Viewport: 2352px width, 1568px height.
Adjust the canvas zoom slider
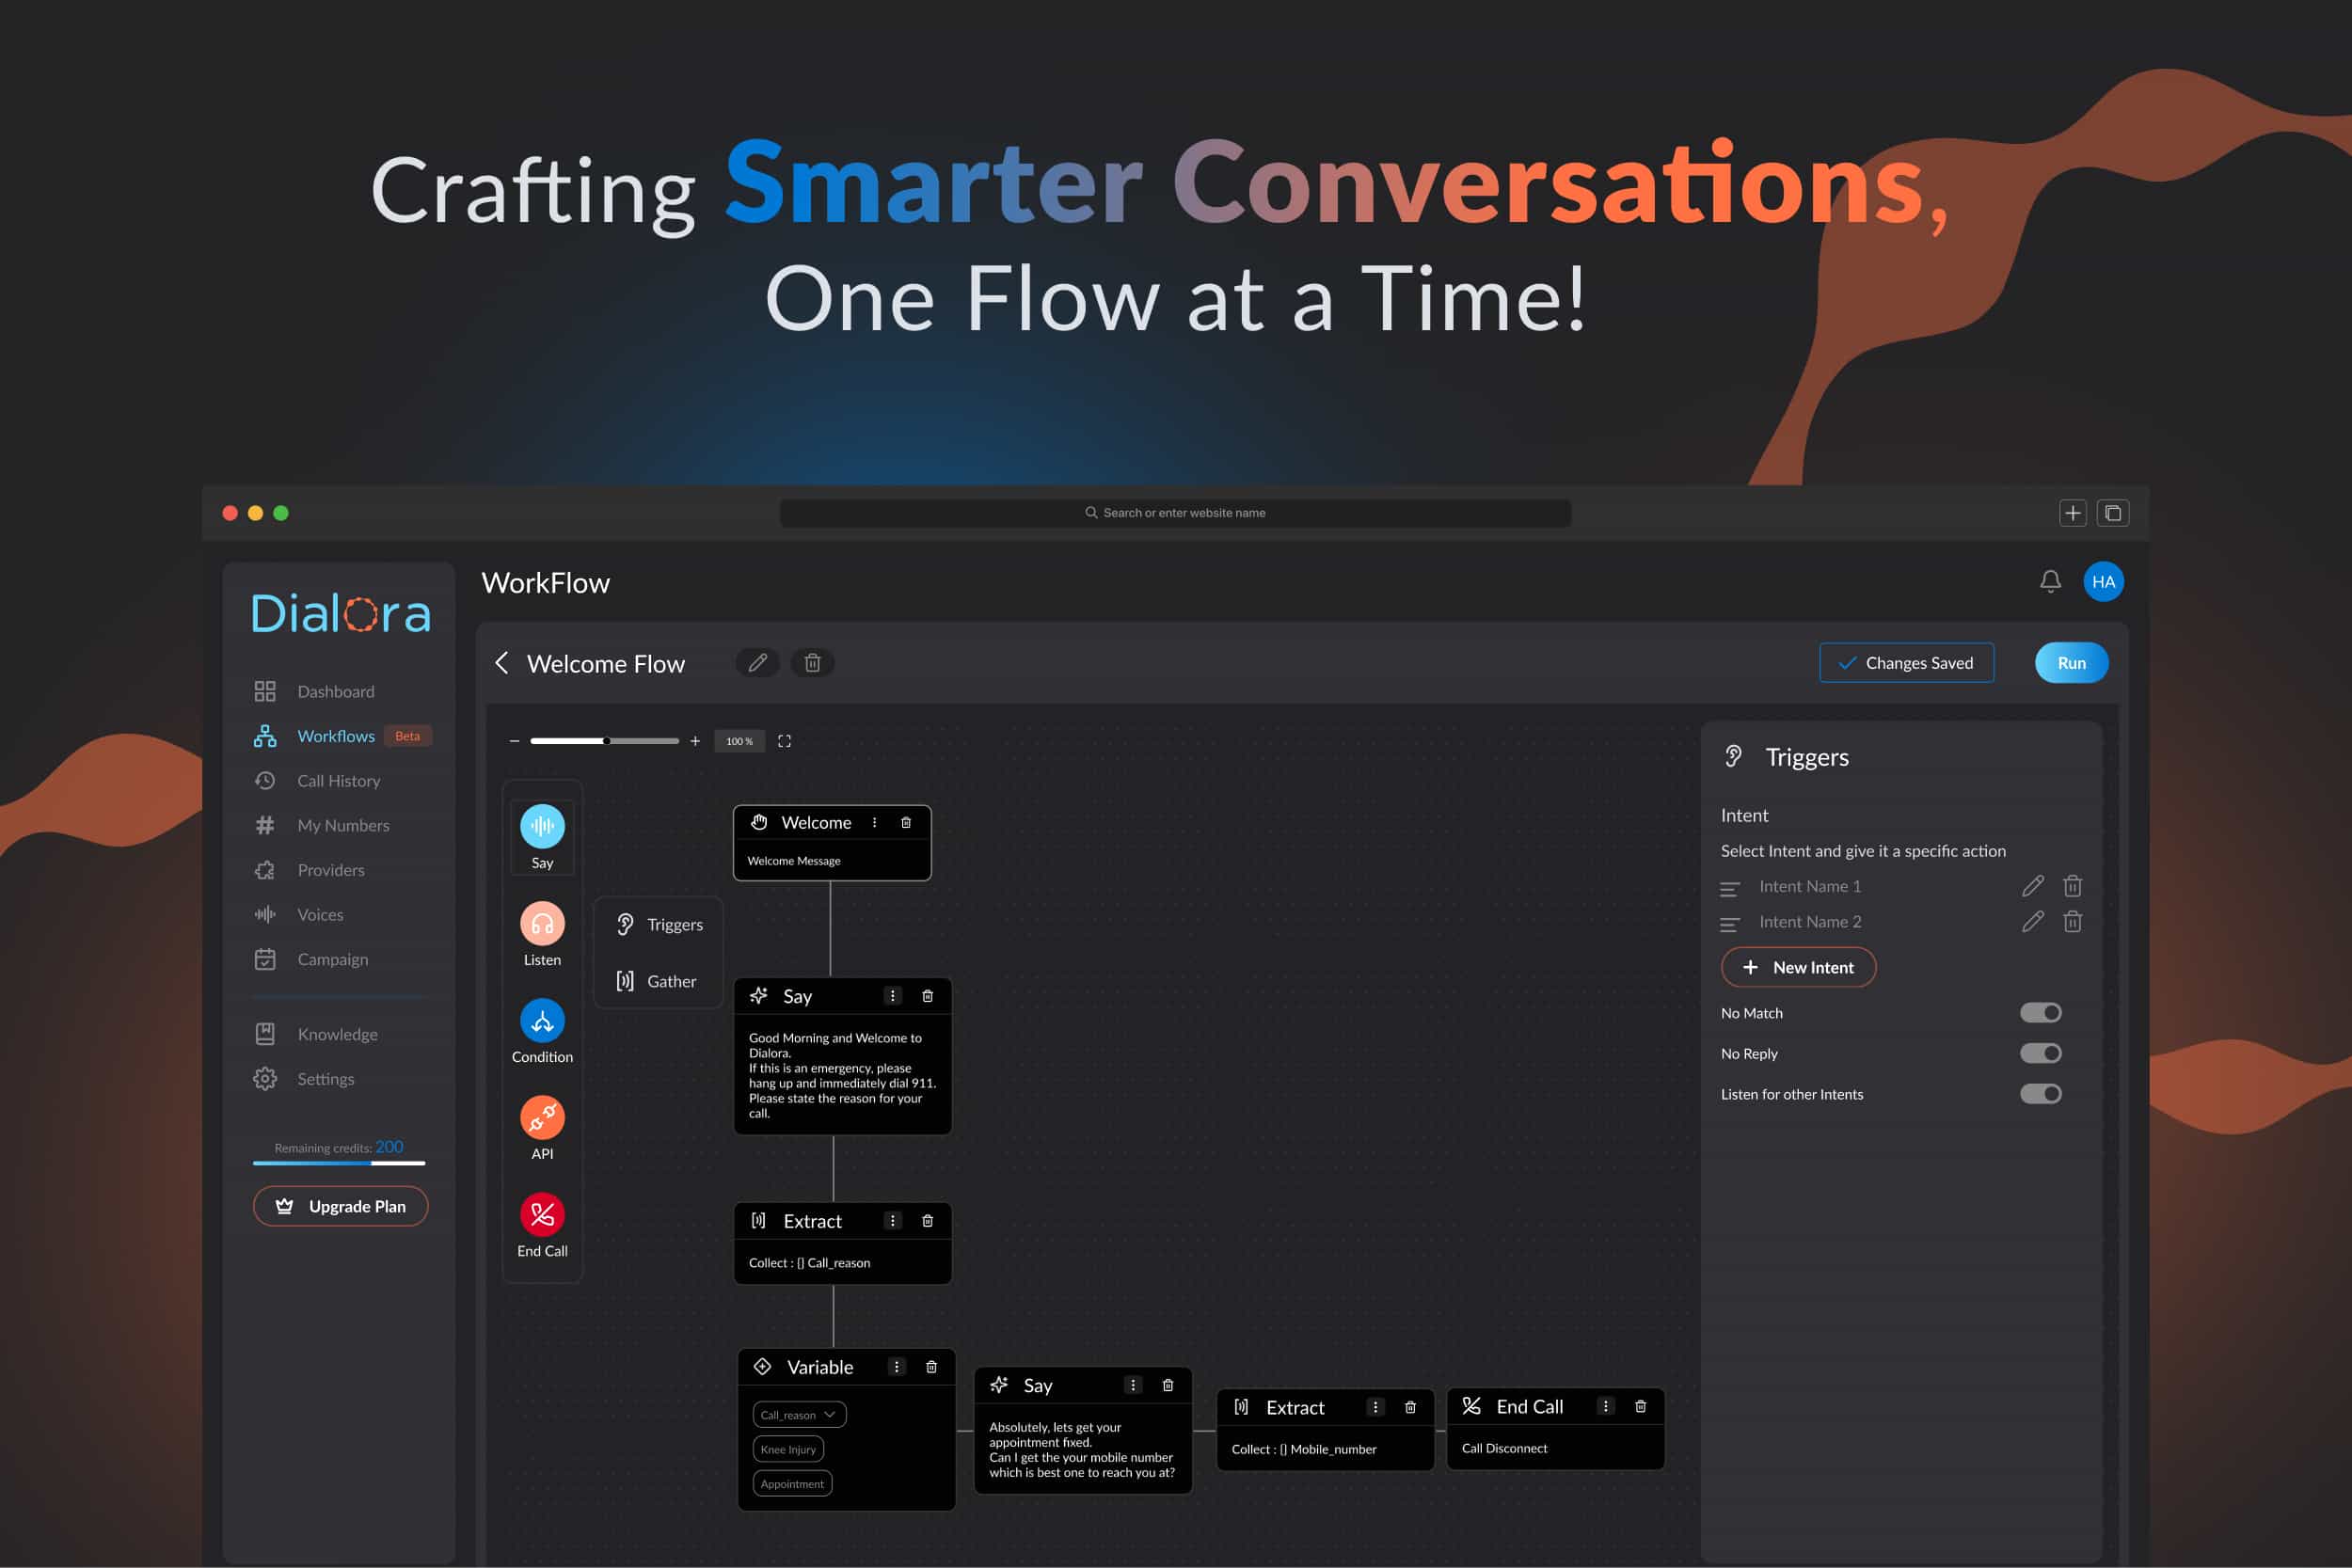click(x=605, y=741)
